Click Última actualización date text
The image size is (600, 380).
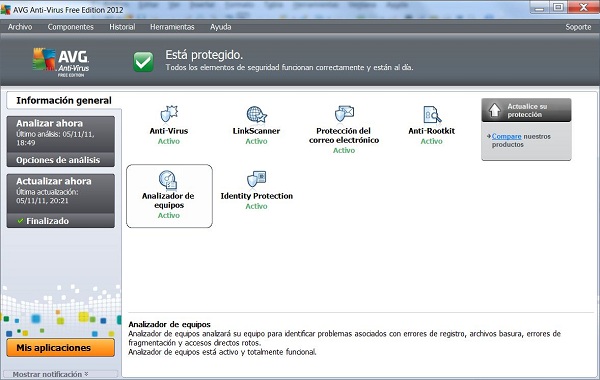(47, 196)
